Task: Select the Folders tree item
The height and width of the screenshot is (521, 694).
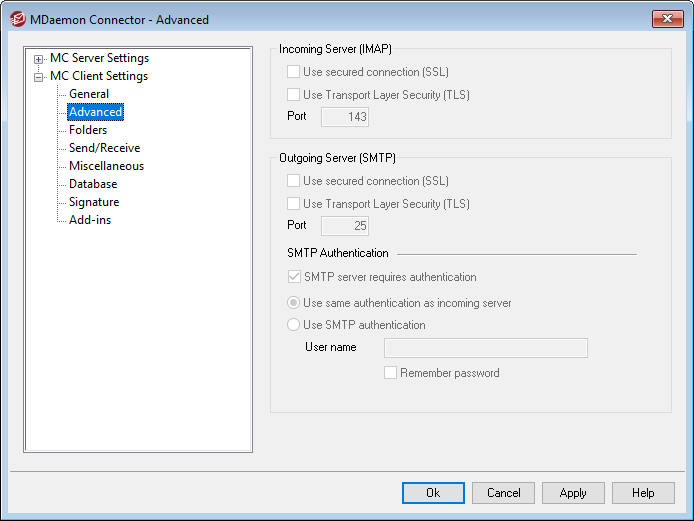Action: click(88, 130)
